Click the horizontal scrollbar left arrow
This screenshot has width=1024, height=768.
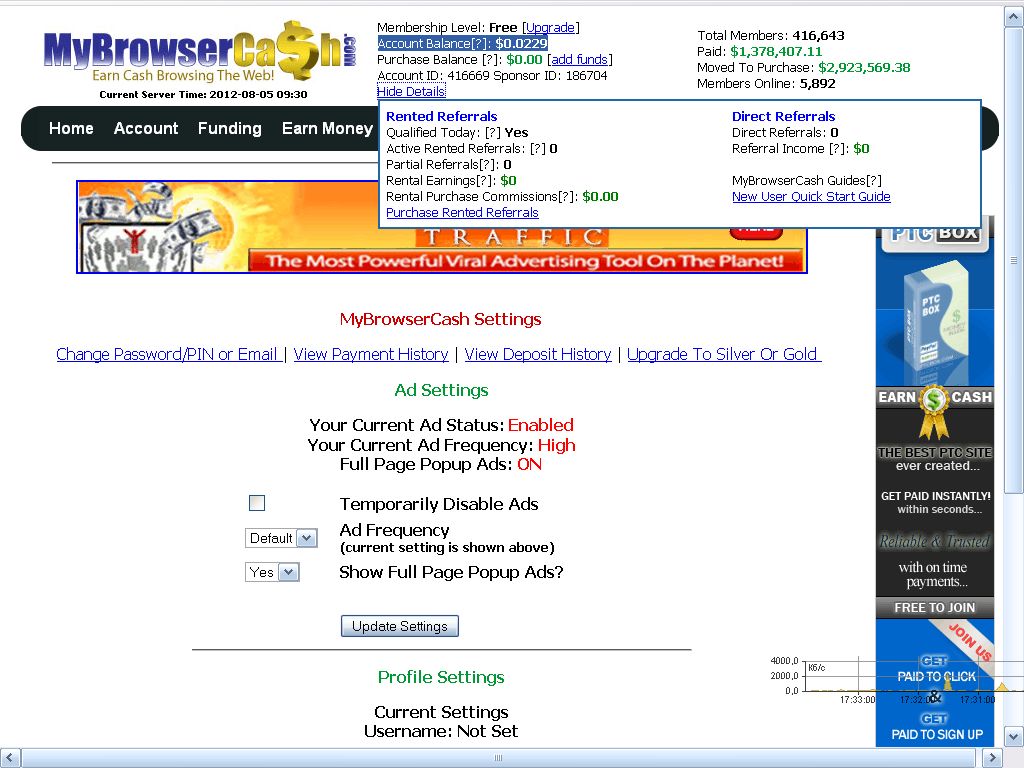[x=10, y=758]
